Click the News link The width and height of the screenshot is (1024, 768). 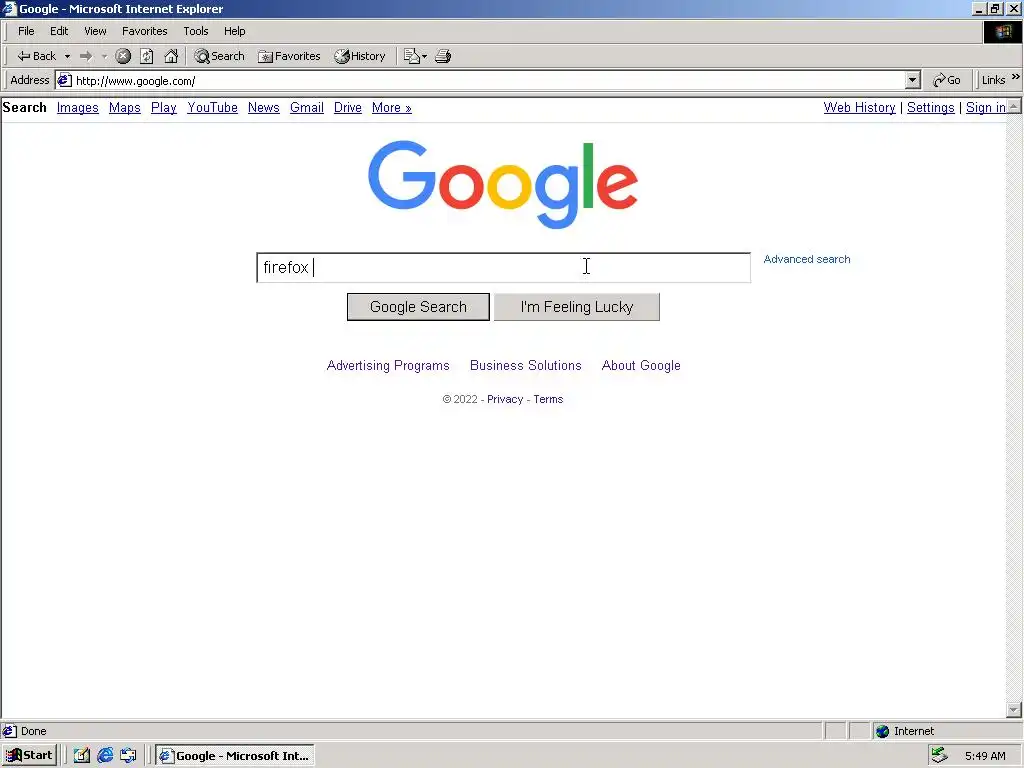[264, 108]
